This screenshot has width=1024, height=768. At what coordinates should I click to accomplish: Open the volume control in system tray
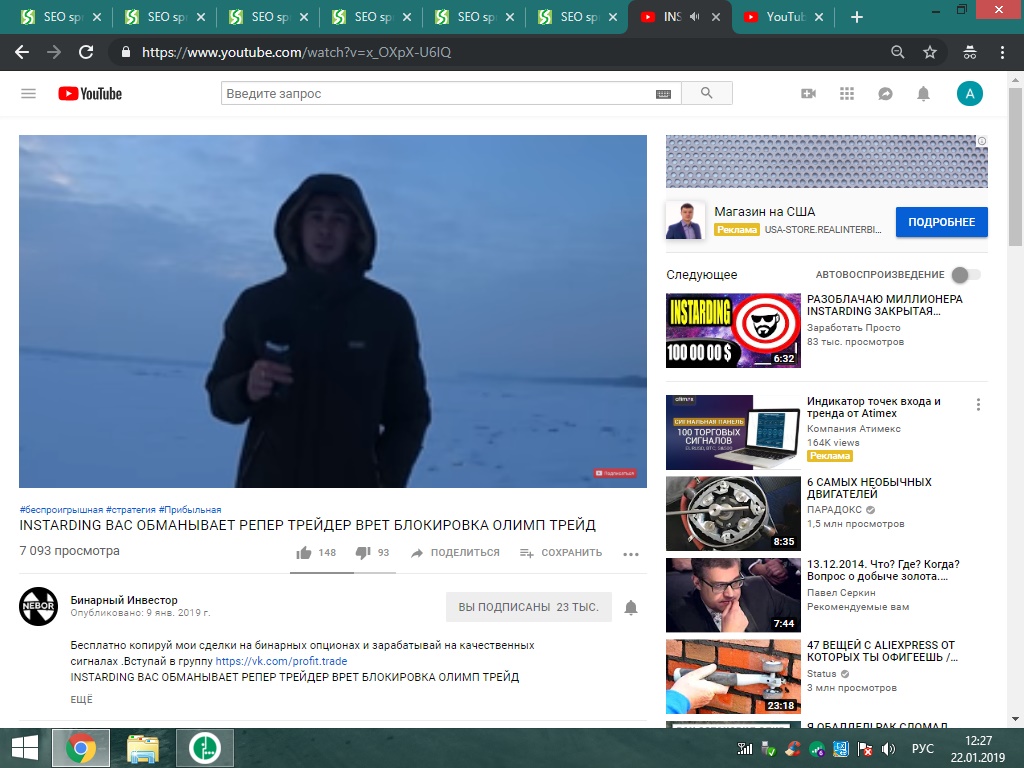coord(889,749)
